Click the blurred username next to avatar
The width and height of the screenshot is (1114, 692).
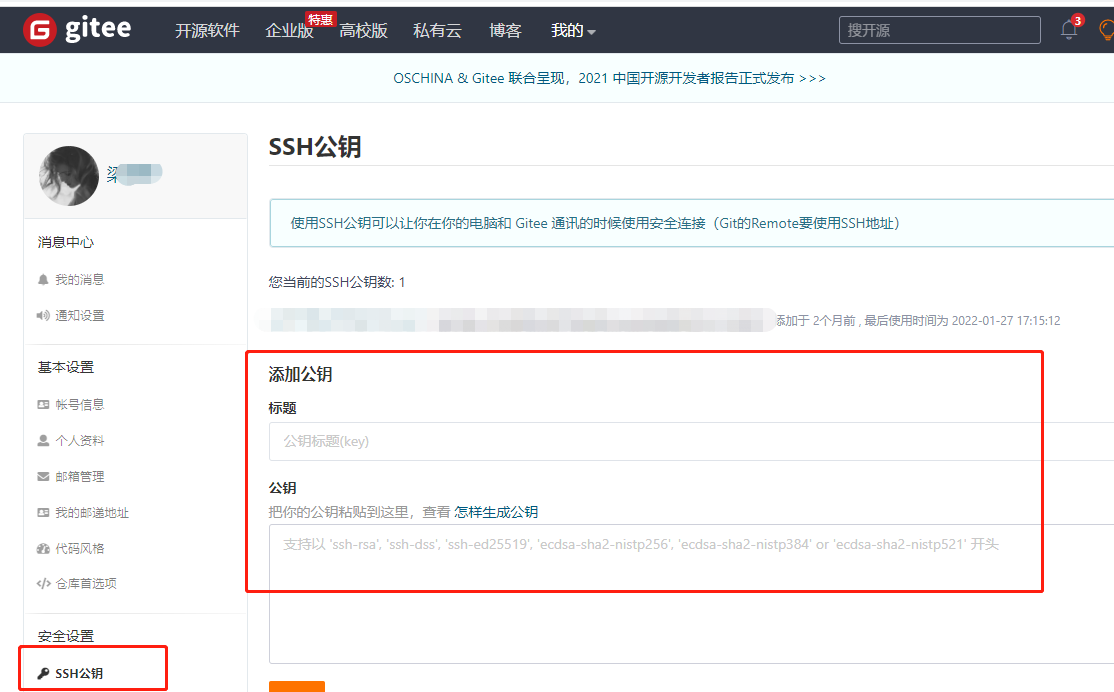[134, 174]
